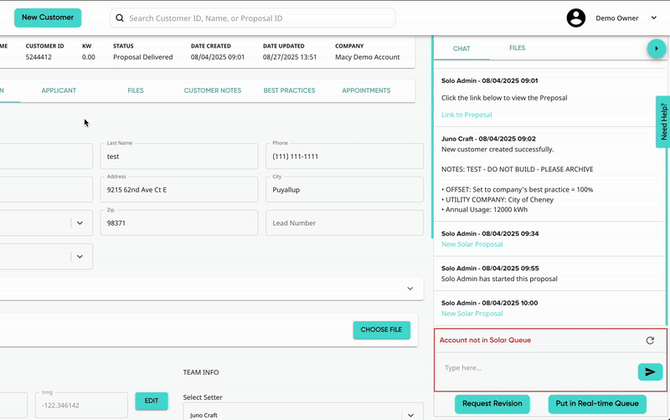Switch to the Applicant tab
Viewport: 670px width, 420px height.
(59, 90)
